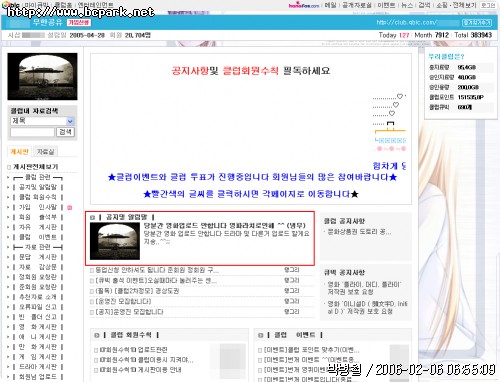Click the 검색 button in sidebar search
This screenshot has width=500, height=382.
(65, 132)
